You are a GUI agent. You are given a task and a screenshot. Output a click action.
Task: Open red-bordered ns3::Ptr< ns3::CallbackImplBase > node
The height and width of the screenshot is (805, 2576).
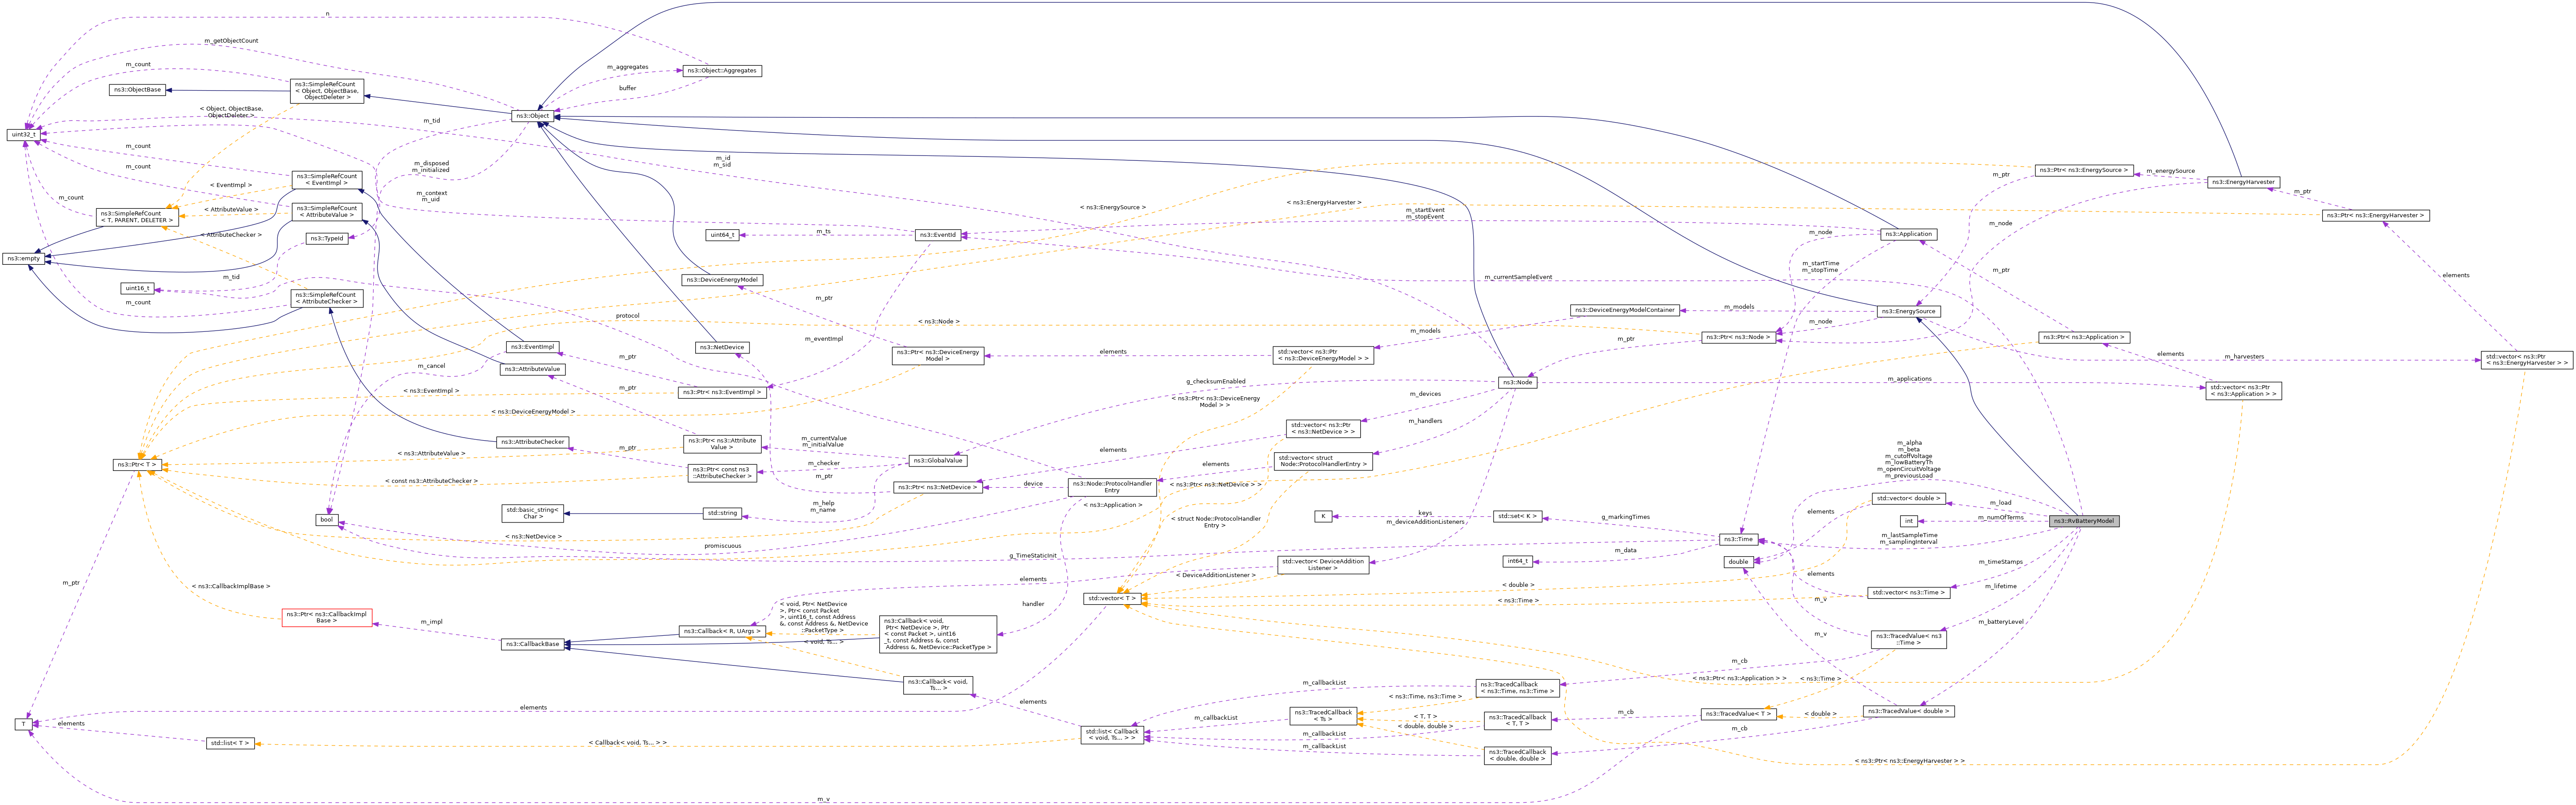tap(327, 617)
